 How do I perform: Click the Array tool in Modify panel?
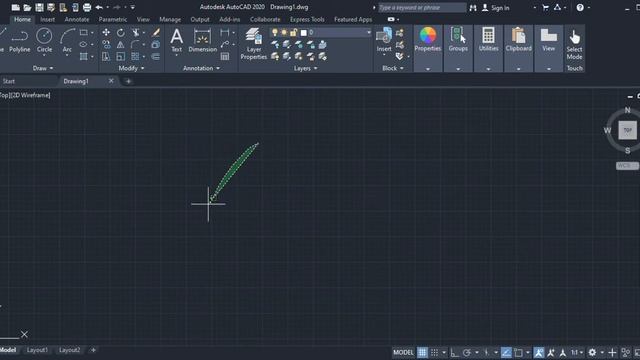point(136,56)
